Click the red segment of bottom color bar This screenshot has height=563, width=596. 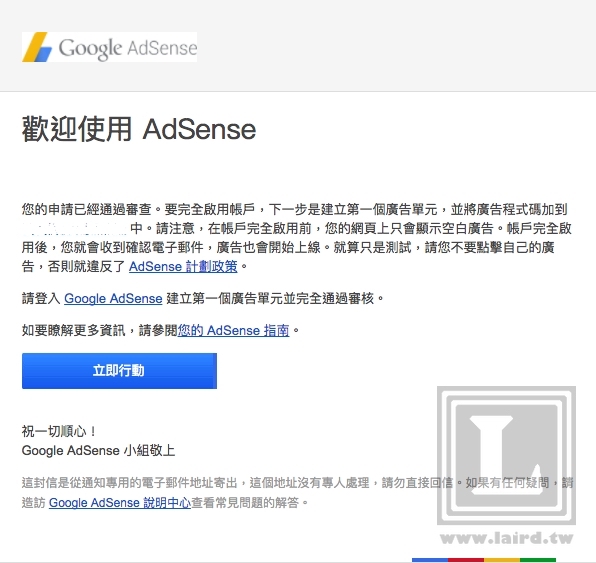click(466, 560)
